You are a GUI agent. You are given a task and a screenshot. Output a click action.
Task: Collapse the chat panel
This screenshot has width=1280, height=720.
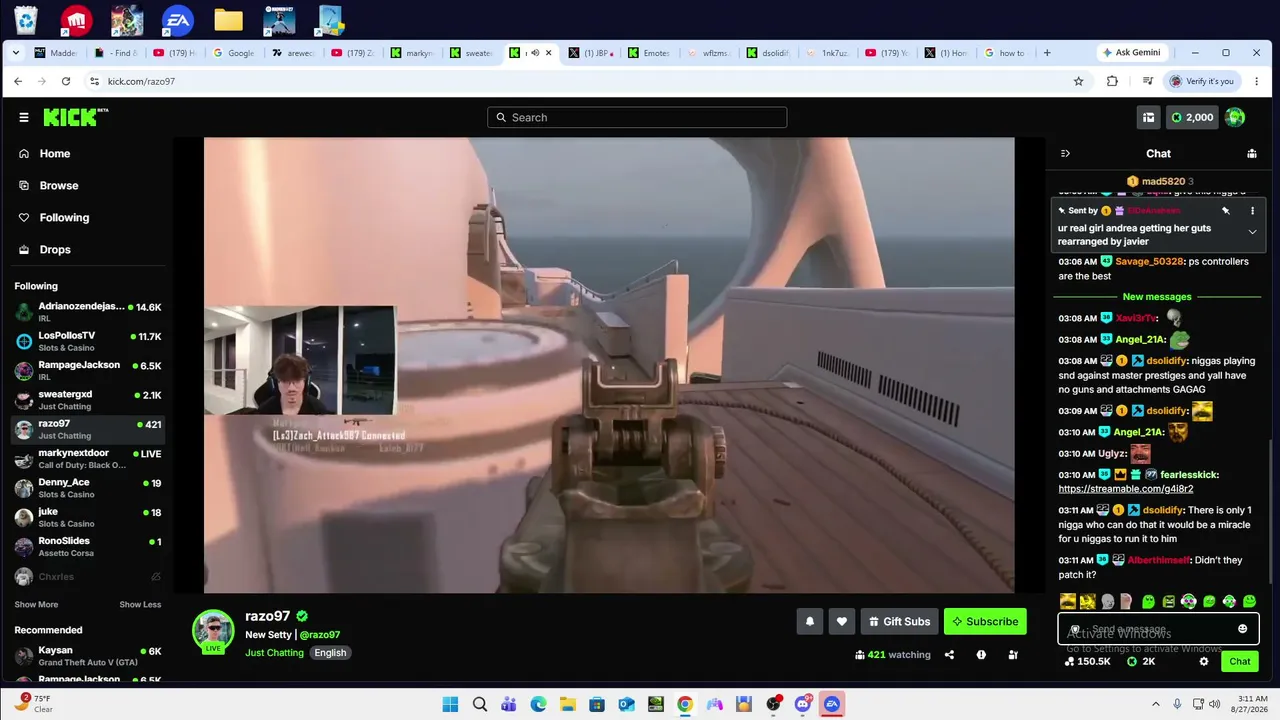(1065, 153)
